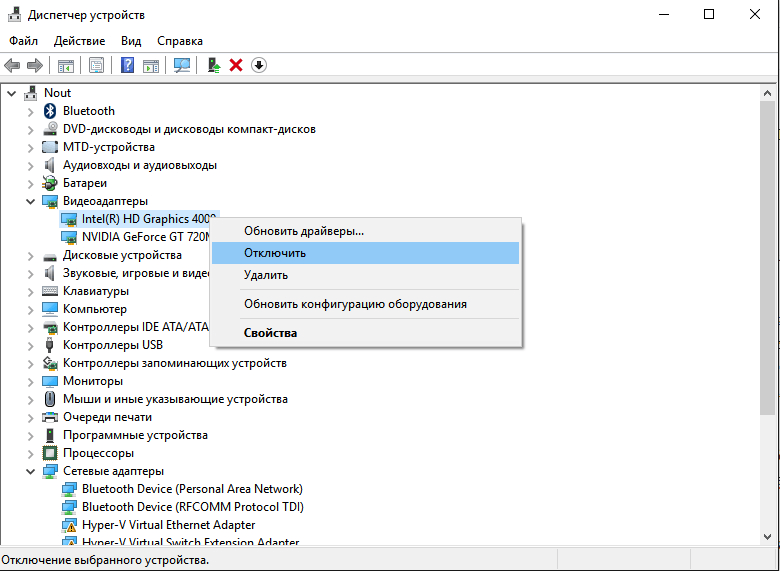Maximize the Диспетчер устройств window
The width and height of the screenshot is (780, 571).
(709, 14)
